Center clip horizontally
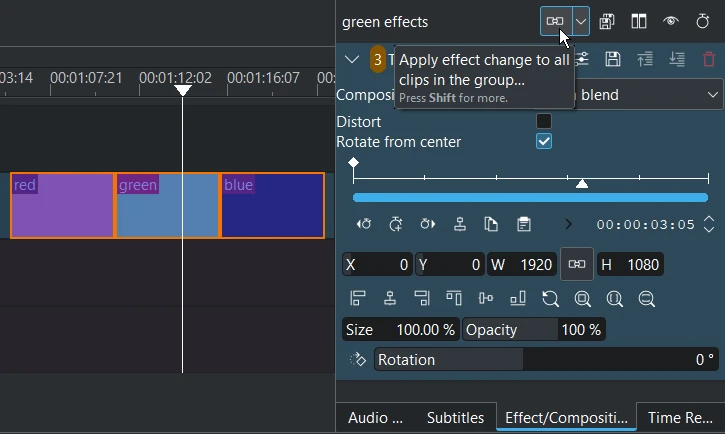The image size is (725, 434). point(390,299)
